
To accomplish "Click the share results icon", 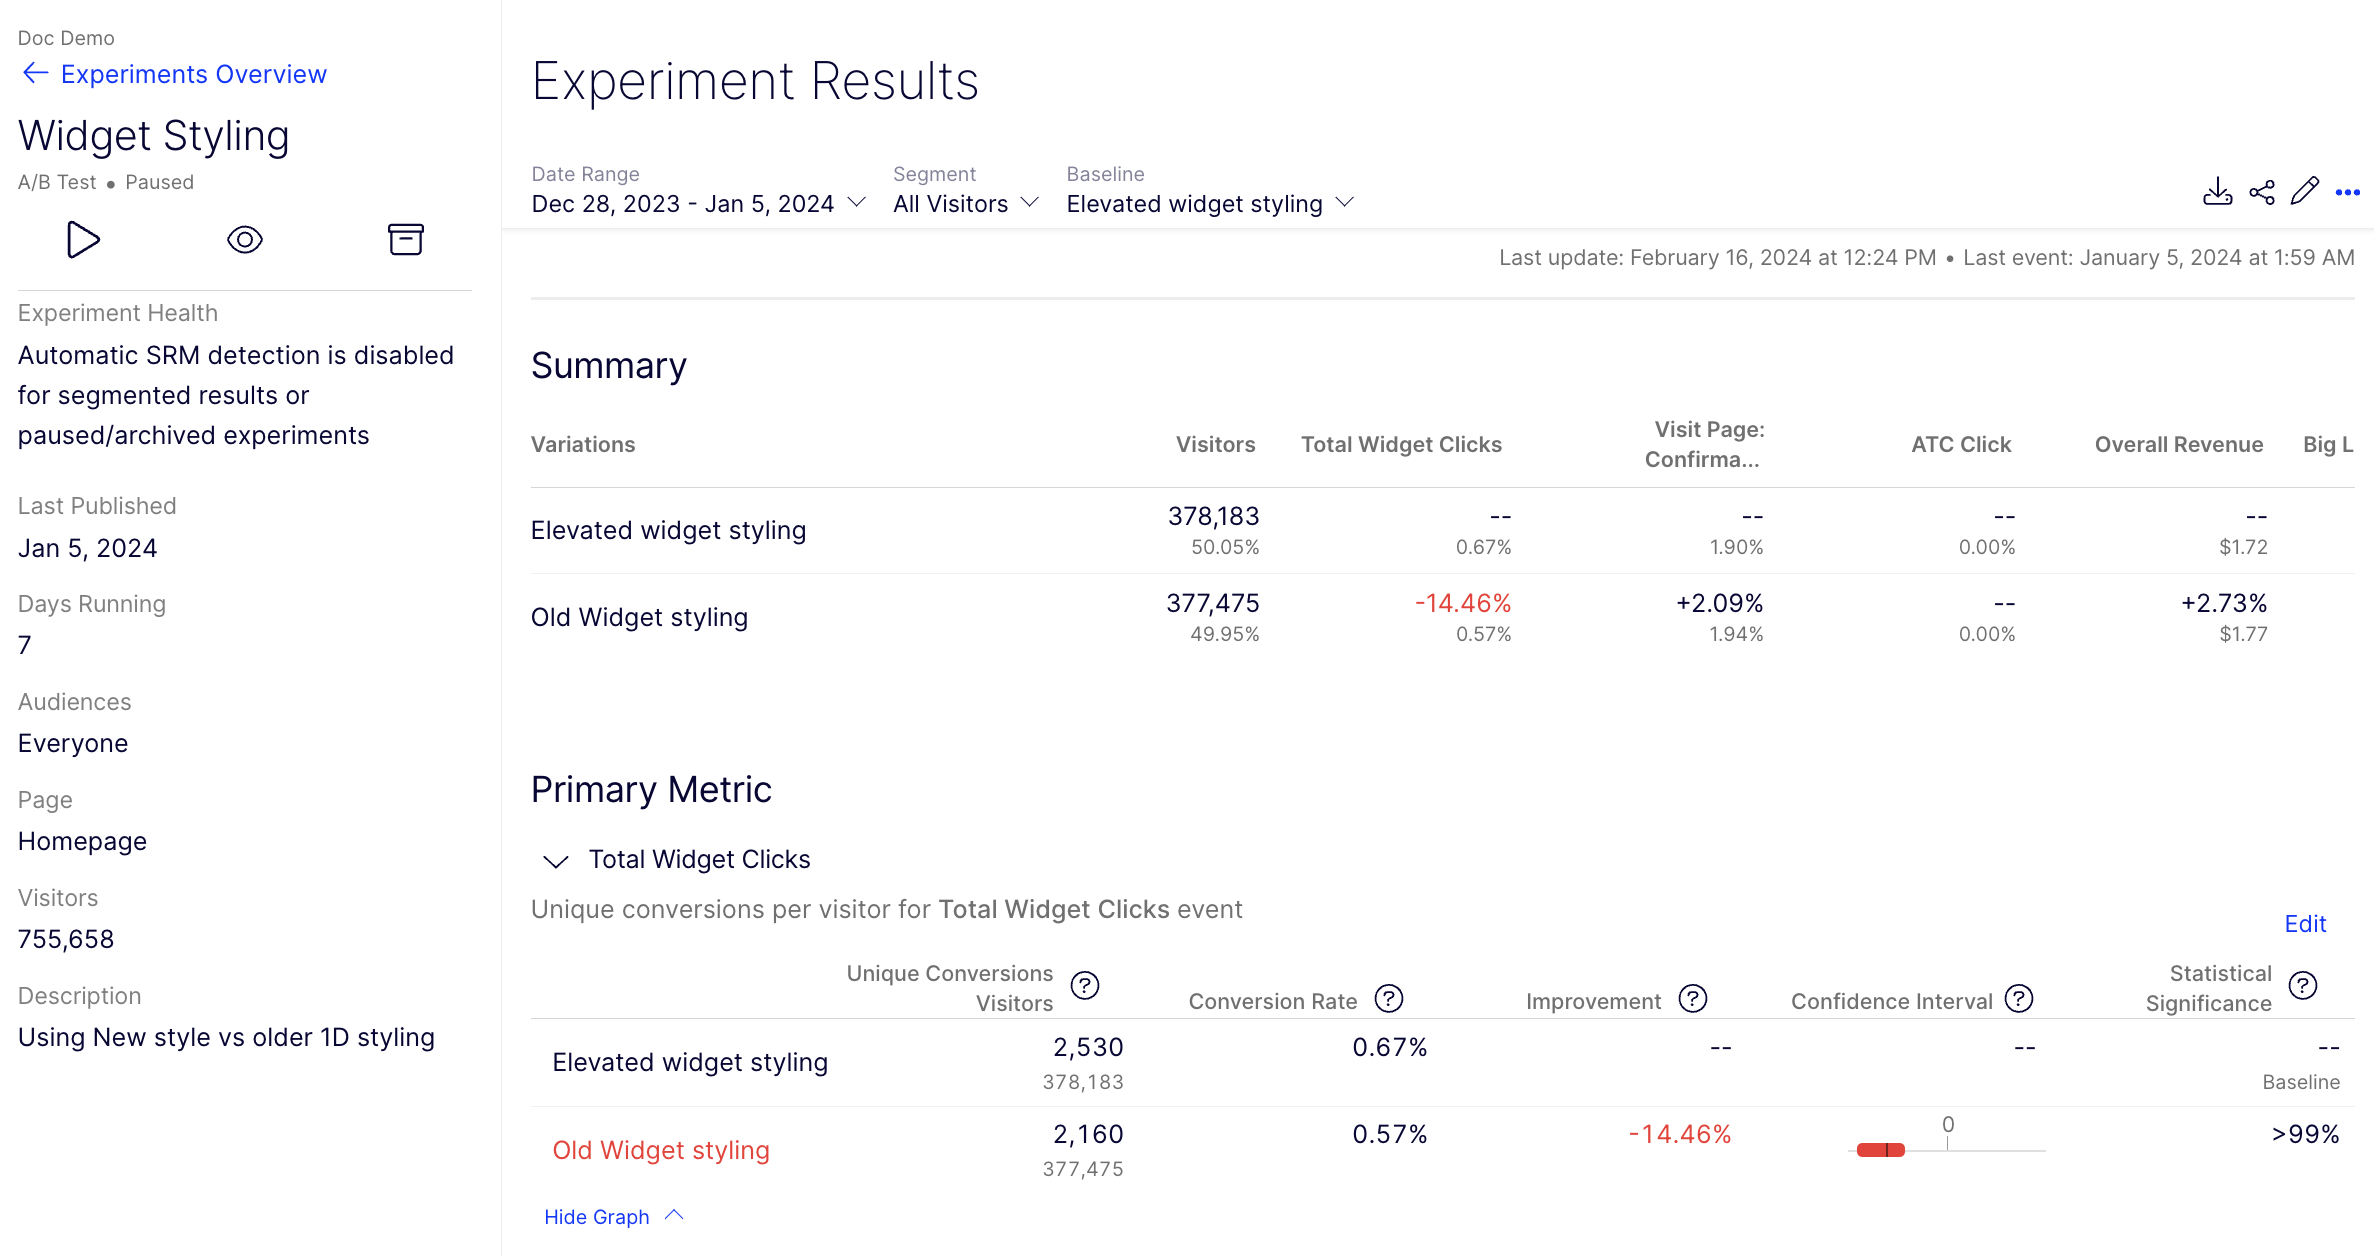I will click(x=2261, y=192).
